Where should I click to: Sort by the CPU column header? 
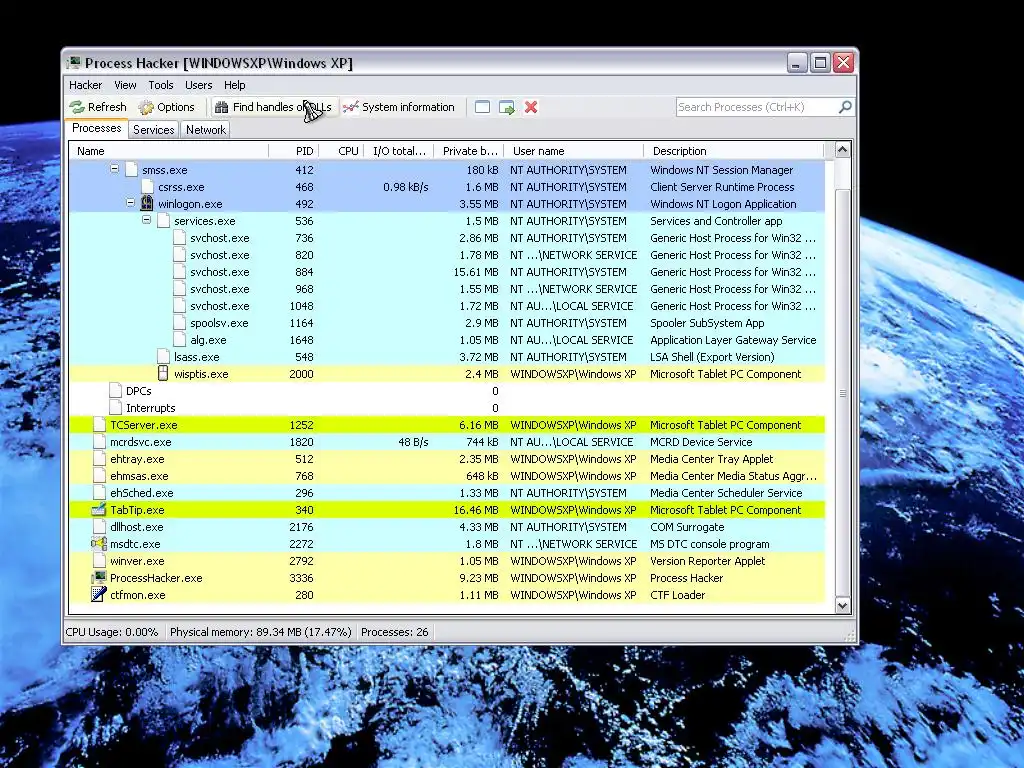tap(341, 151)
